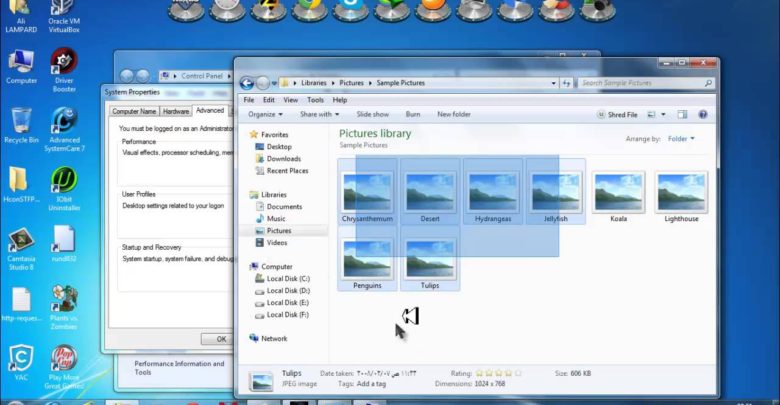Open Arrange by Folder dropdown
The image size is (780, 405).
[681, 139]
